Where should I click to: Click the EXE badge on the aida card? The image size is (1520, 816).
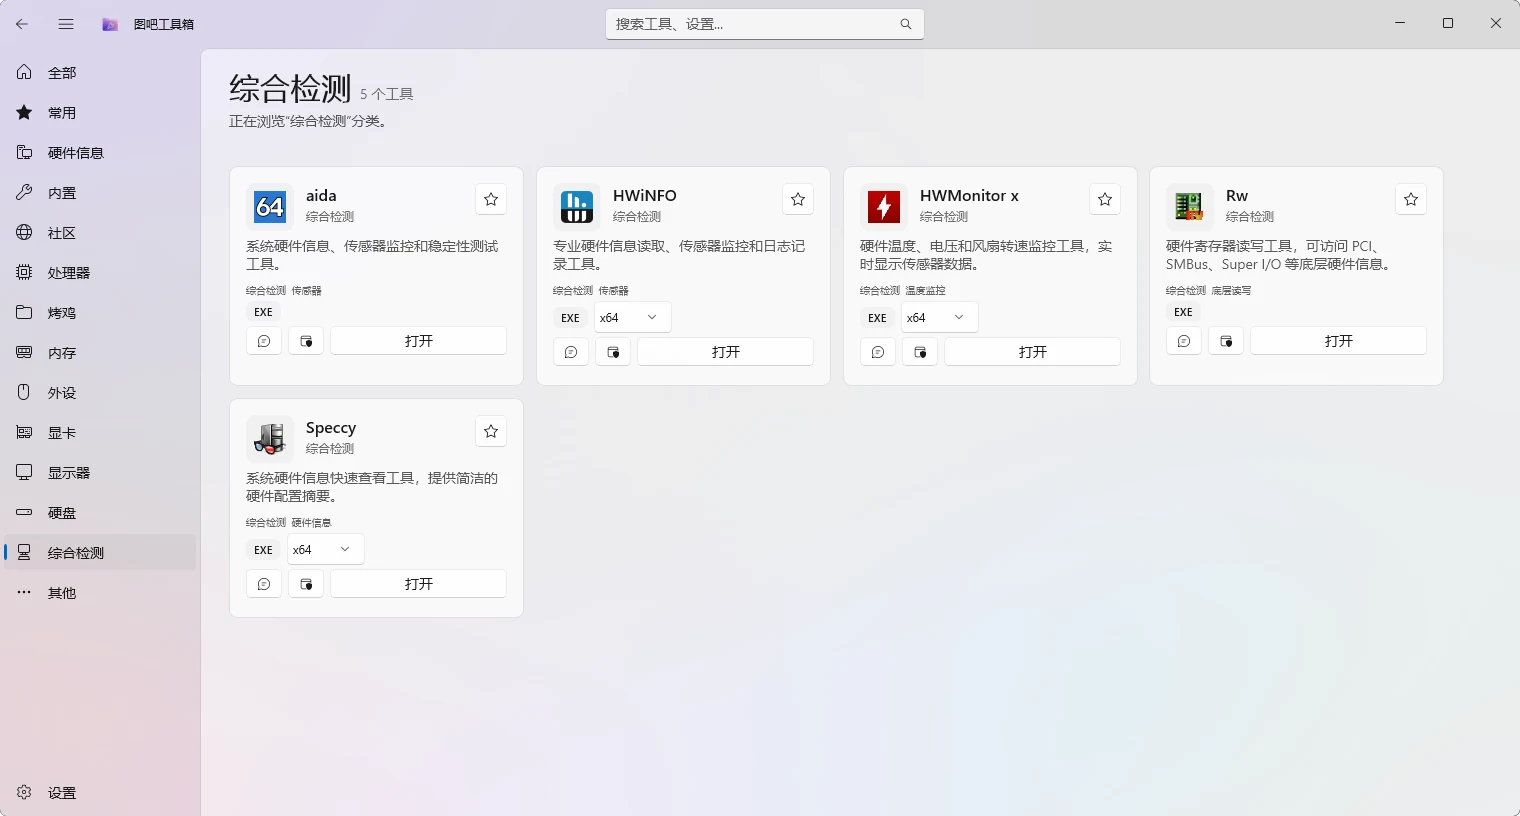264,312
